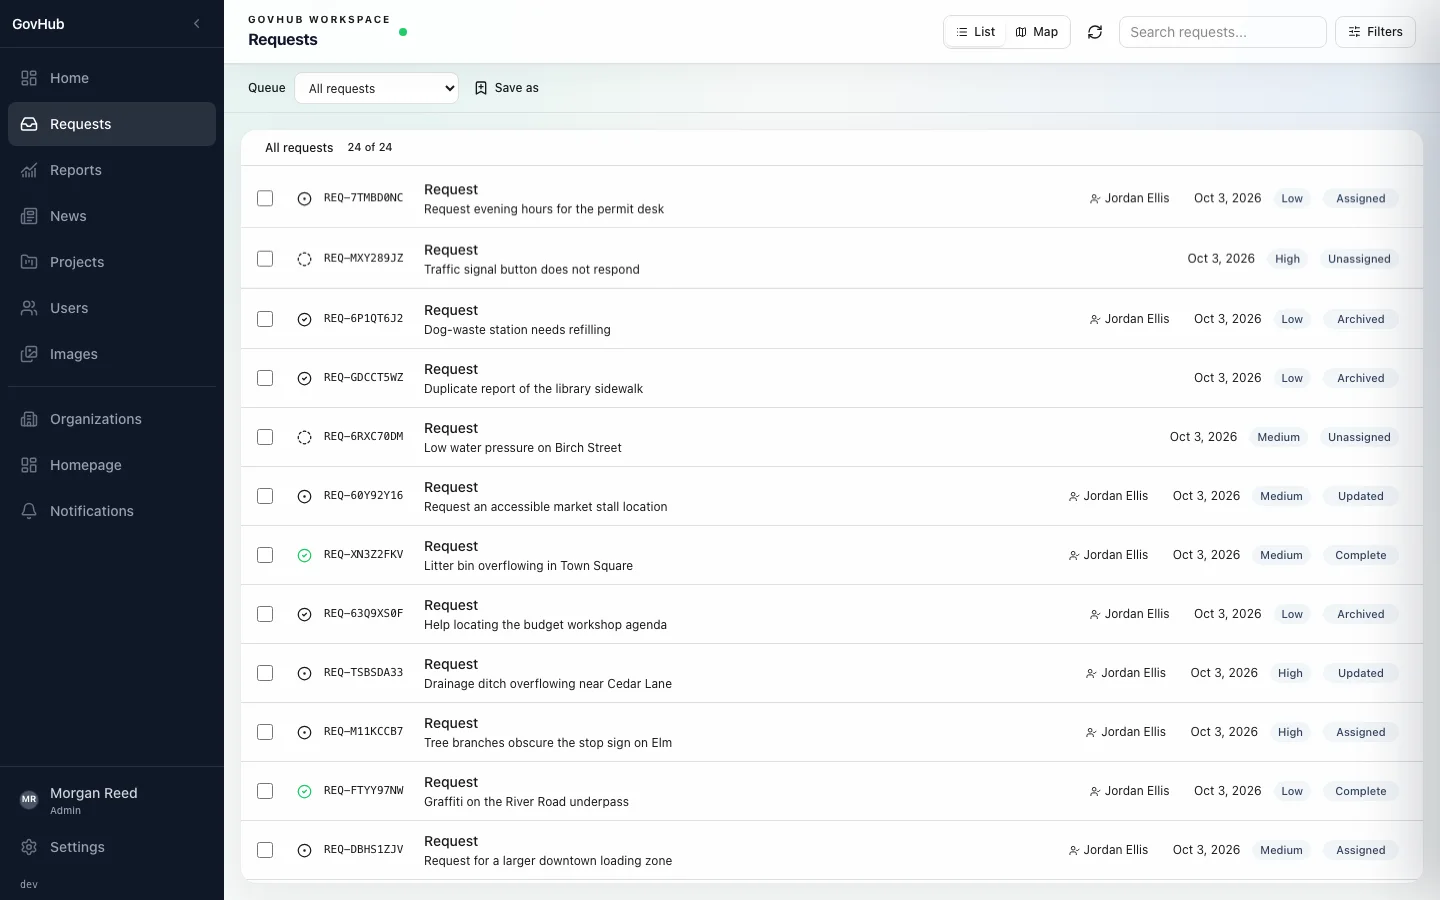
Task: Click status icon of REQ-XN3Z2FKV
Action: pos(304,555)
